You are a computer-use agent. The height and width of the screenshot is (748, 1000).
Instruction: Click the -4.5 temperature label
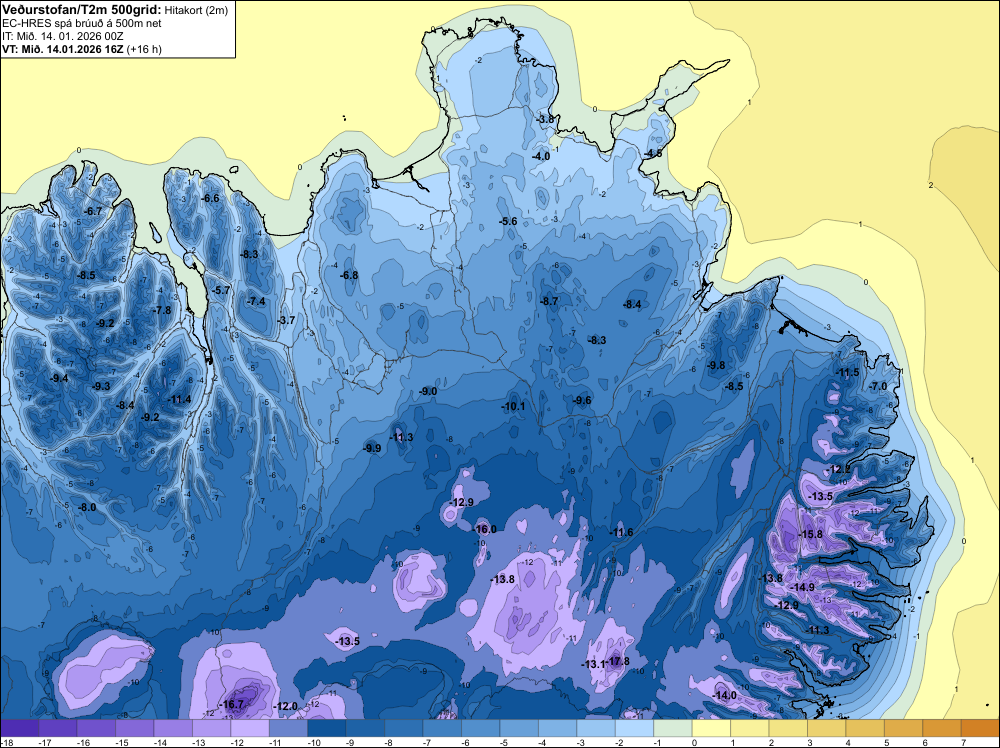pos(653,154)
